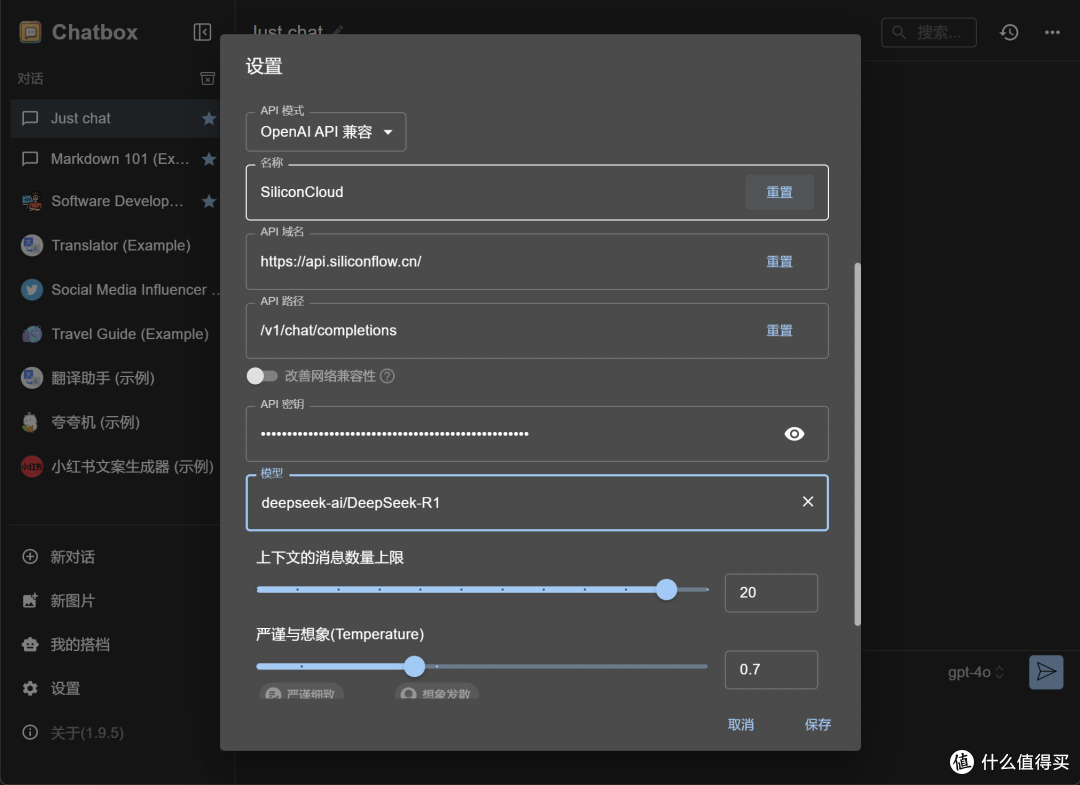Toggle the 改善网络兼容性 switch
Viewport: 1080px width, 785px height.
pyautogui.click(x=262, y=376)
